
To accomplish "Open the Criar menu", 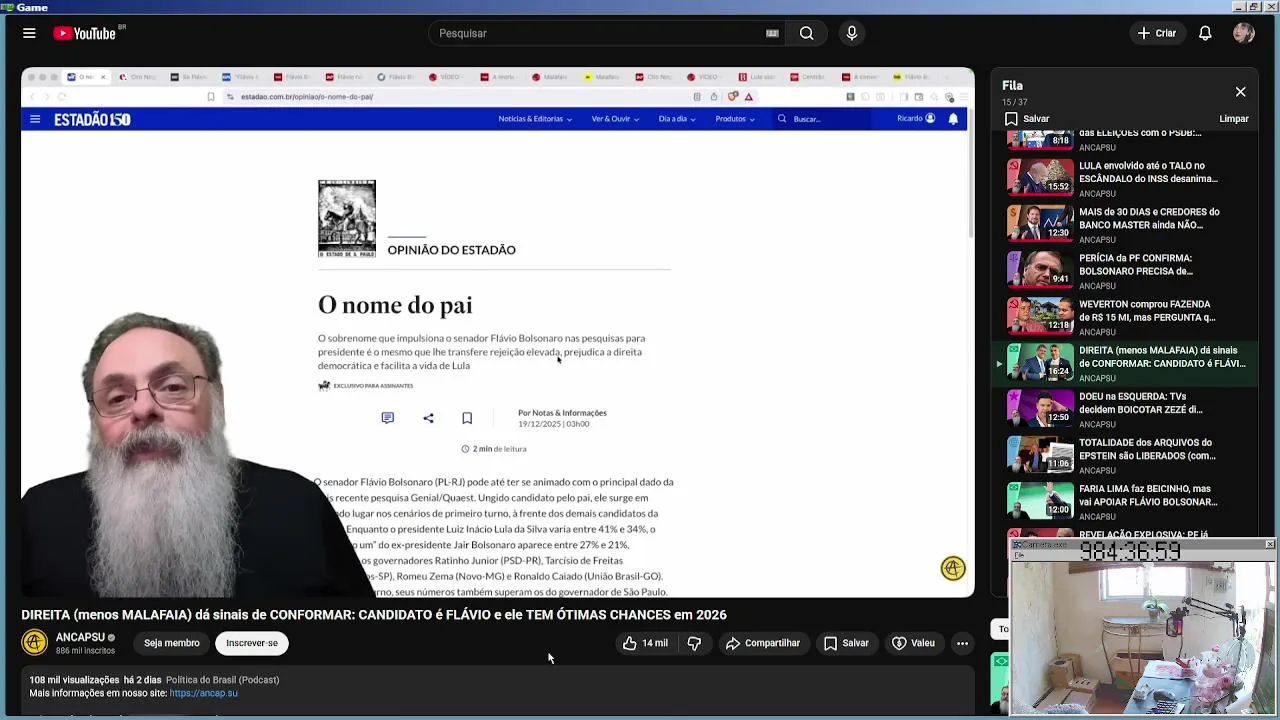I will click(x=1157, y=33).
